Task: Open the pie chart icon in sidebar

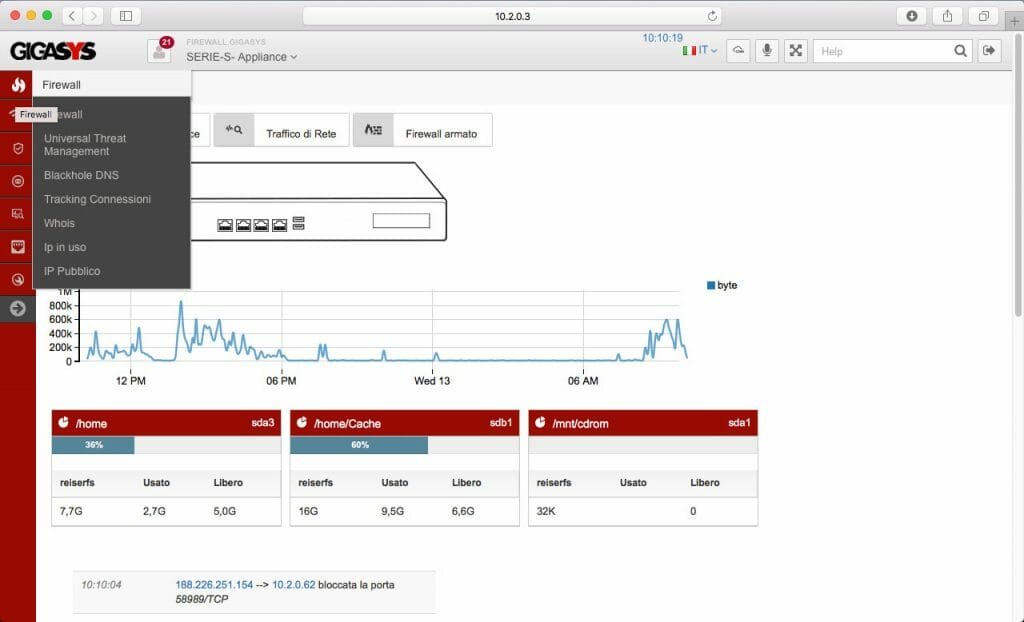Action: pyautogui.click(x=18, y=280)
